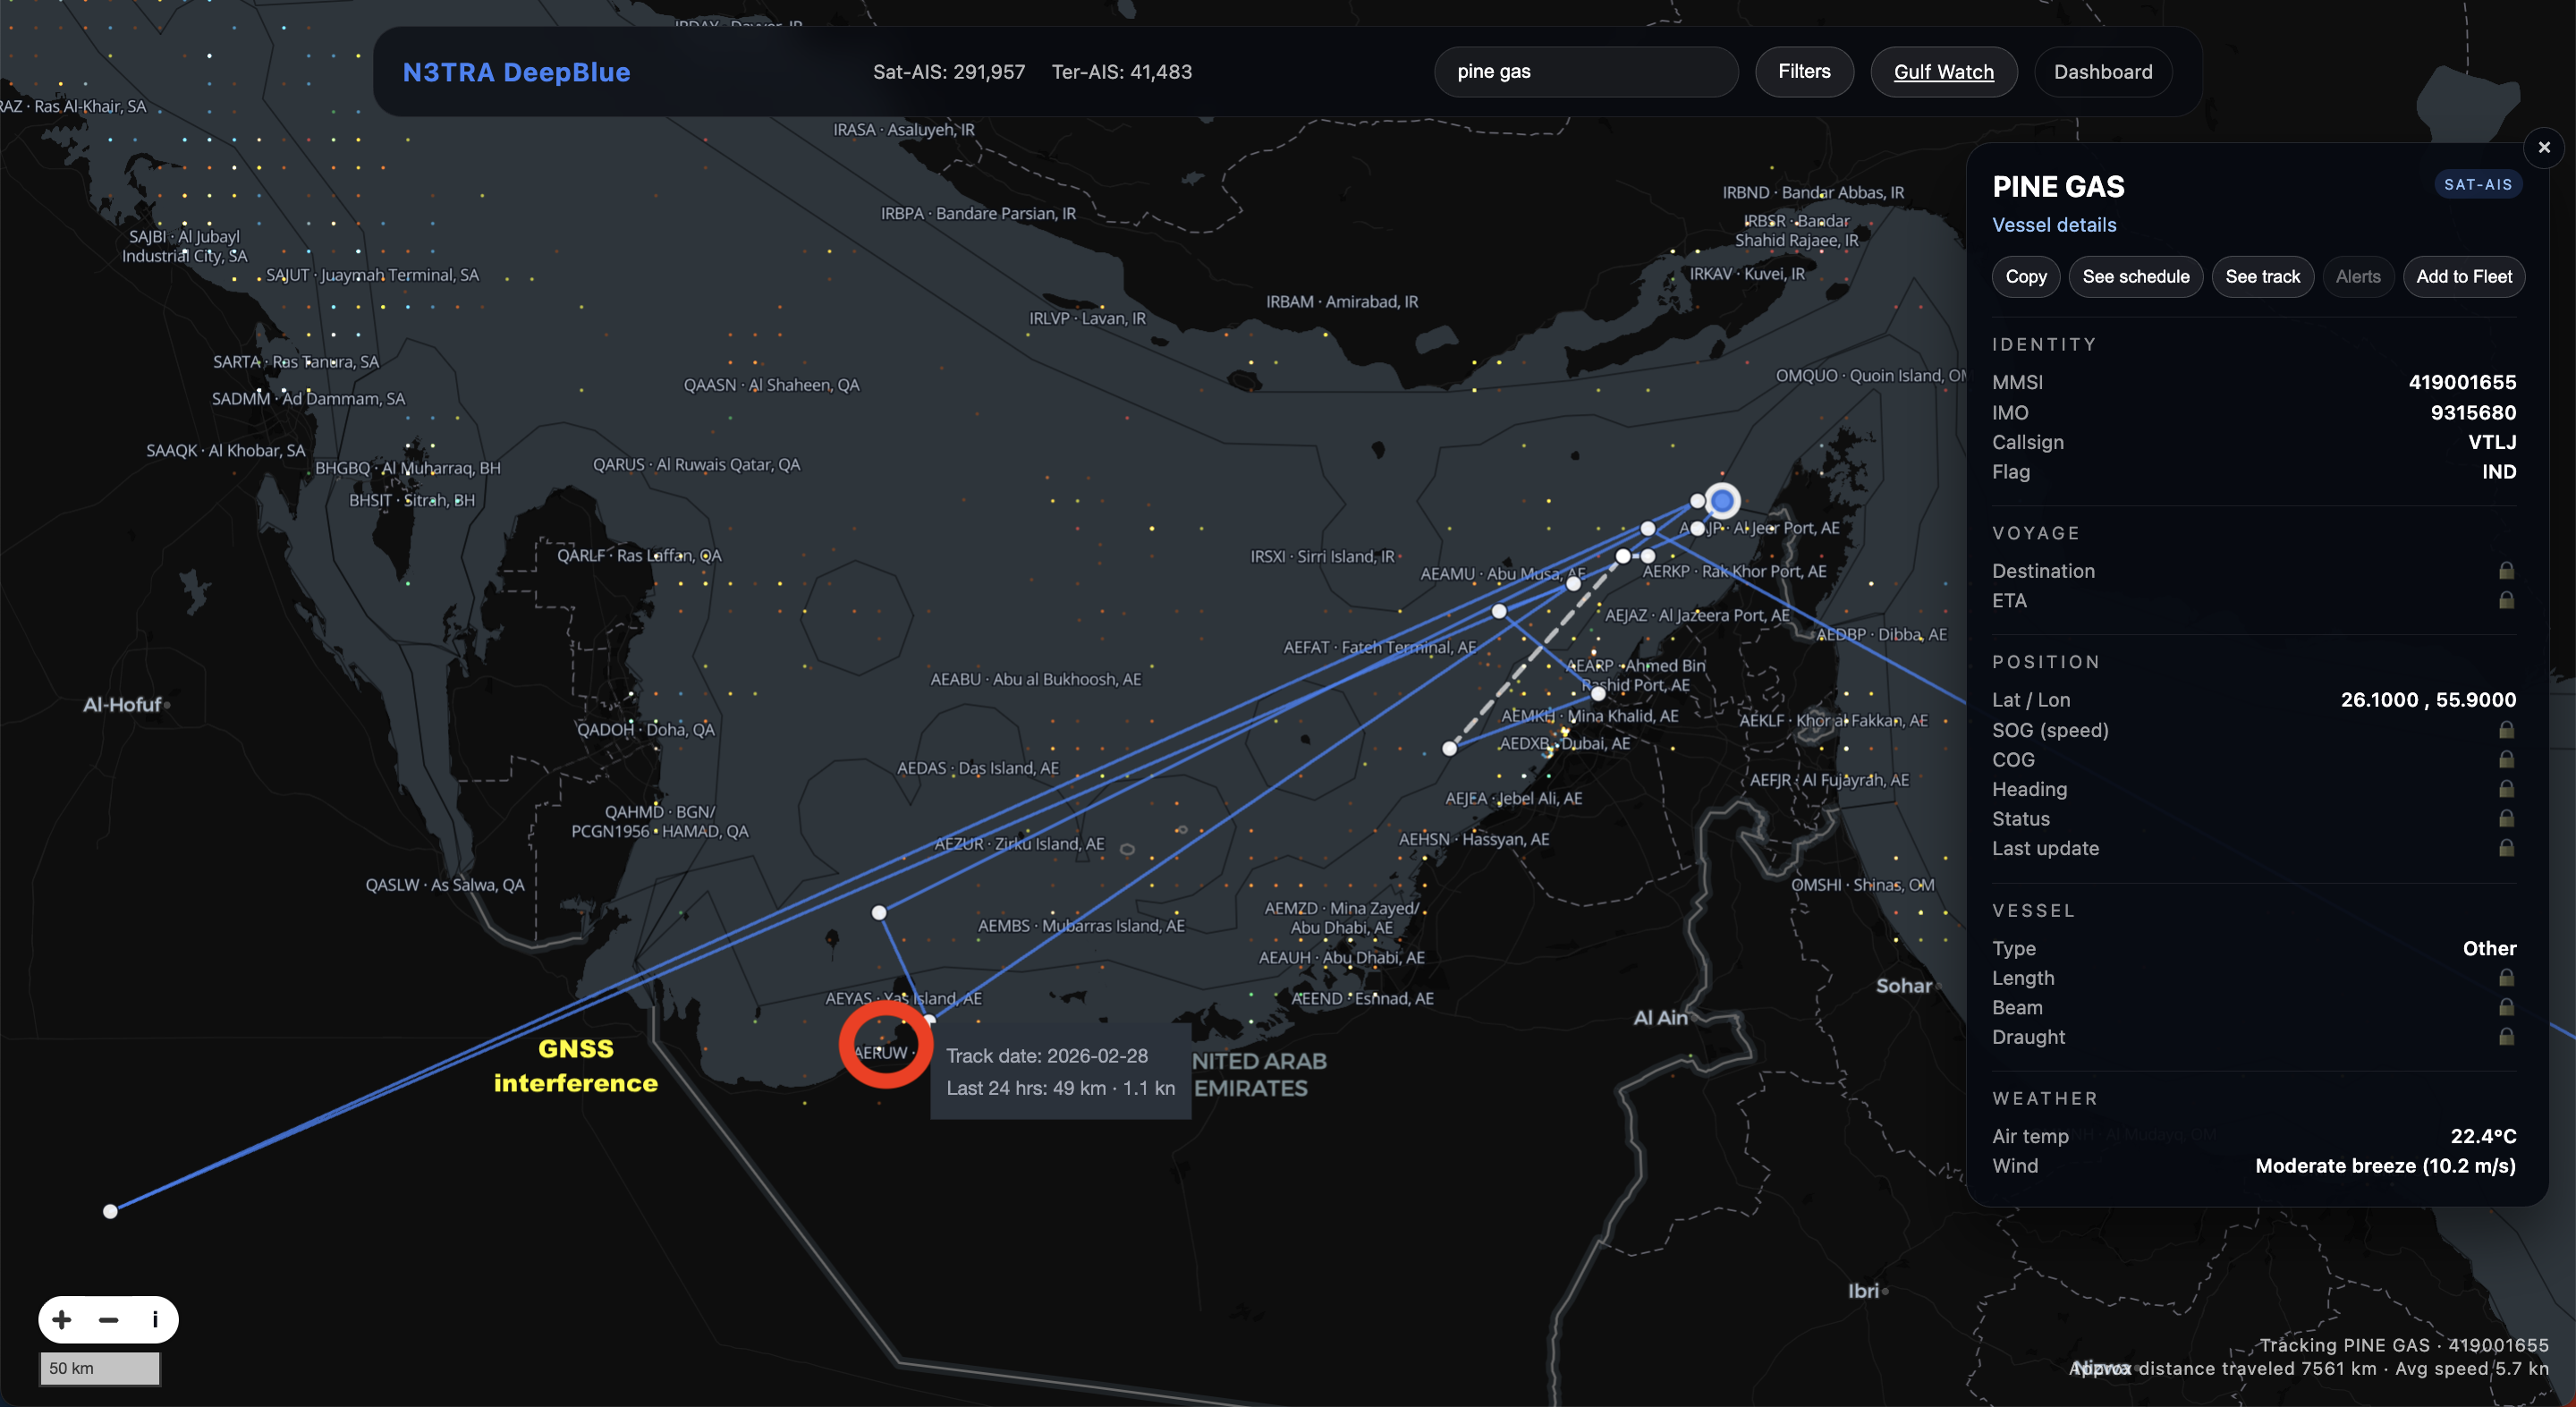Click the current vessel position marker

(1722, 500)
